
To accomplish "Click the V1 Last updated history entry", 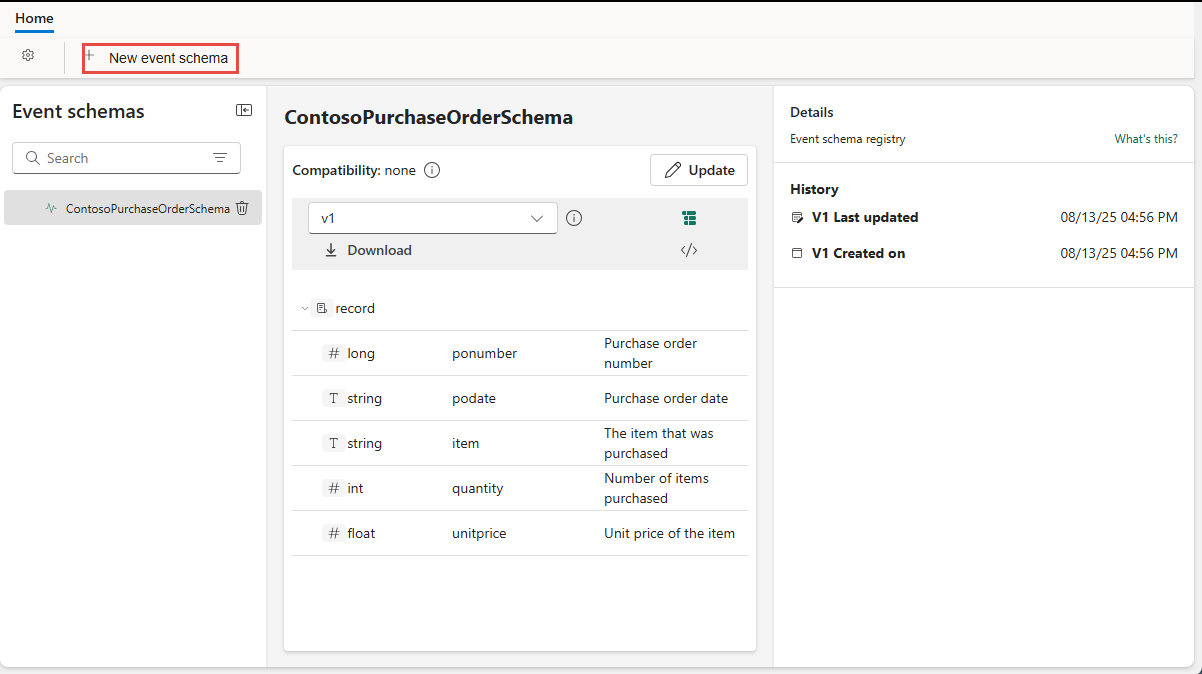I will pos(864,217).
